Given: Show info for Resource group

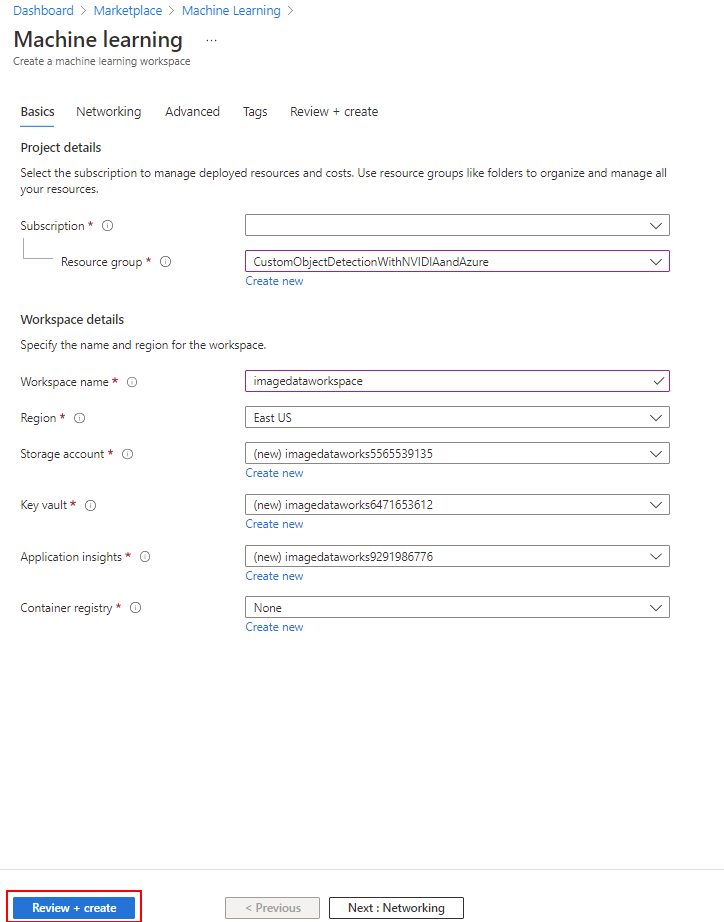Looking at the screenshot, I should tap(166, 262).
